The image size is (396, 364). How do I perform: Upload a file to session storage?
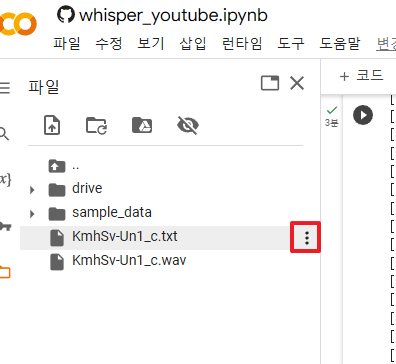click(52, 125)
